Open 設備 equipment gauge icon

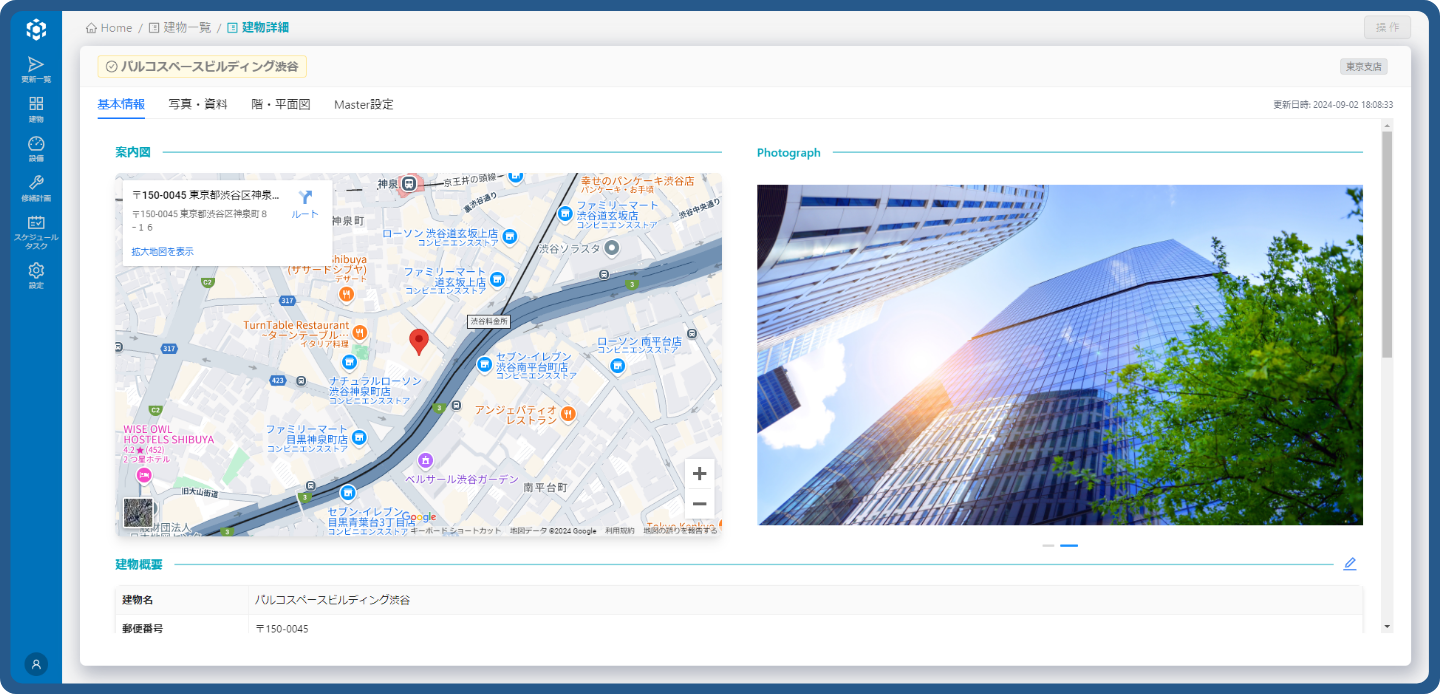[36, 149]
